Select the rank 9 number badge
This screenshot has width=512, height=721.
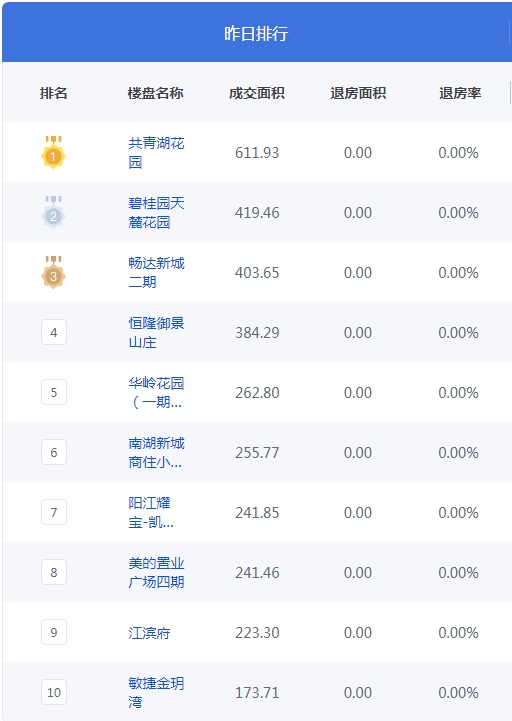pyautogui.click(x=54, y=632)
